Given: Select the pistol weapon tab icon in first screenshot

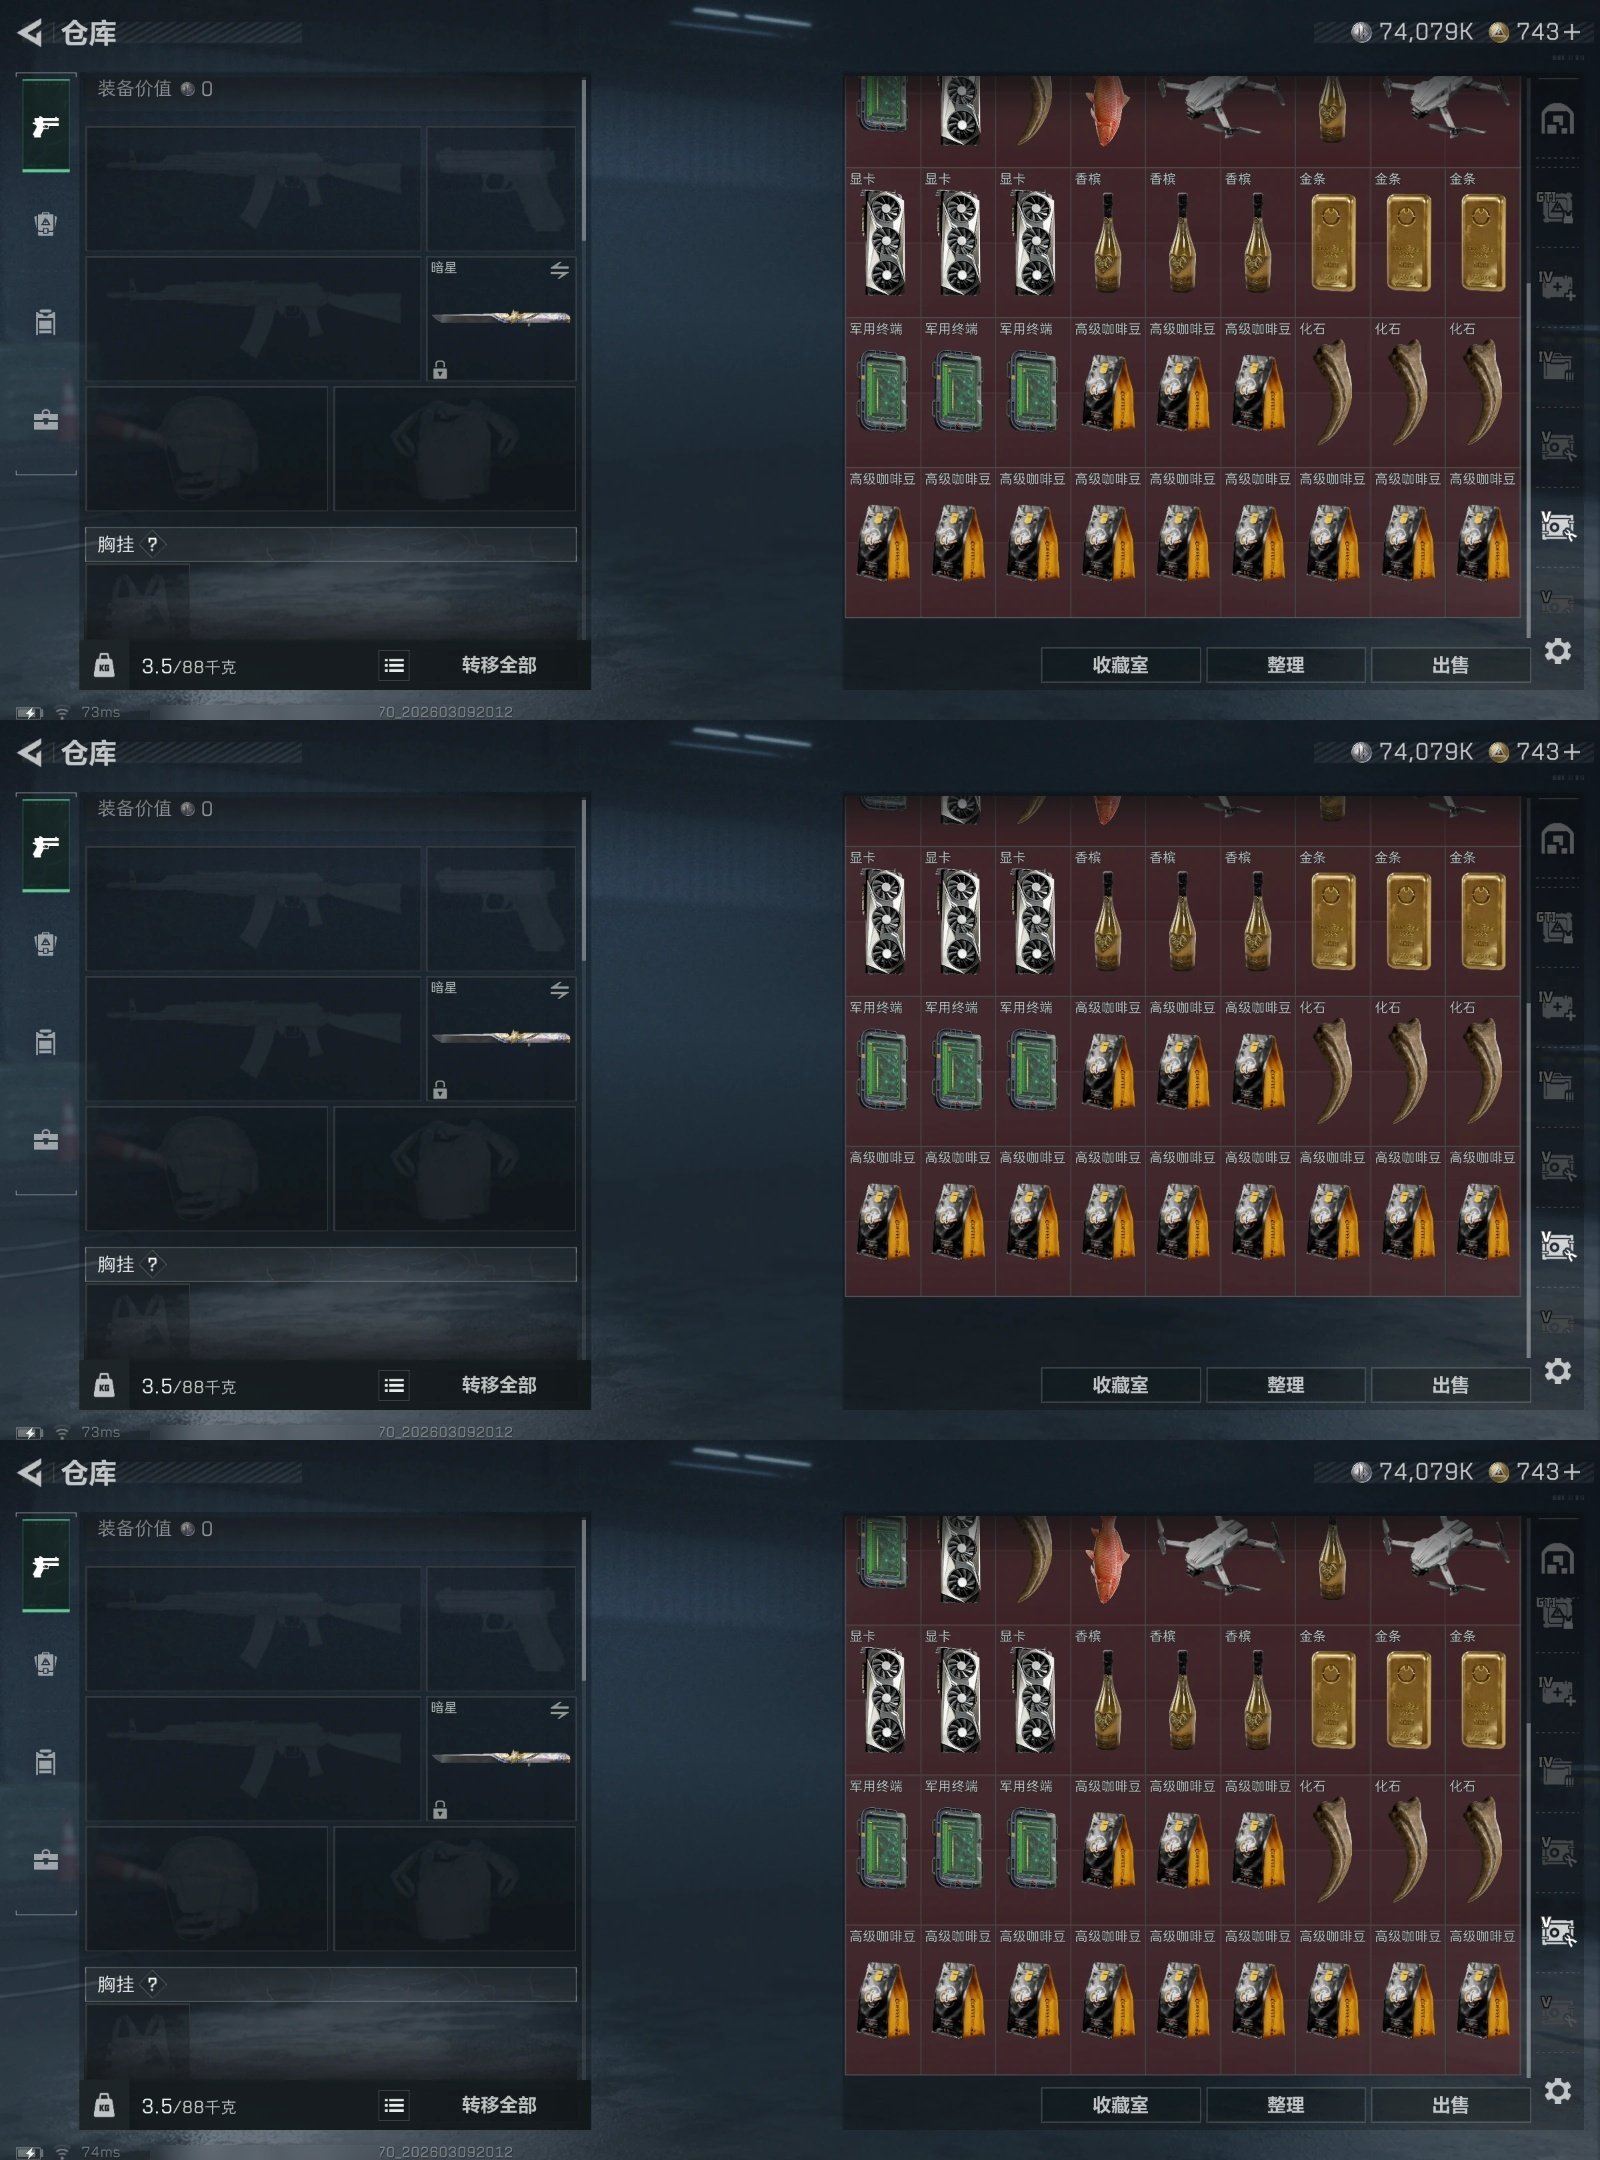Looking at the screenshot, I should click(x=46, y=126).
